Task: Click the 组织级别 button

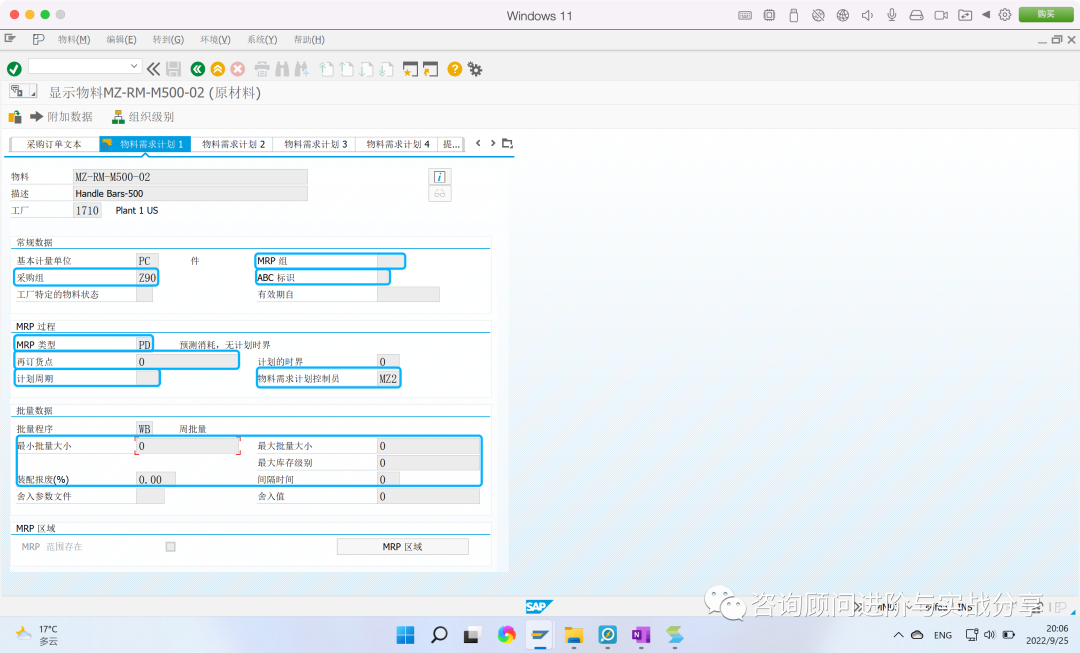Action: point(144,117)
